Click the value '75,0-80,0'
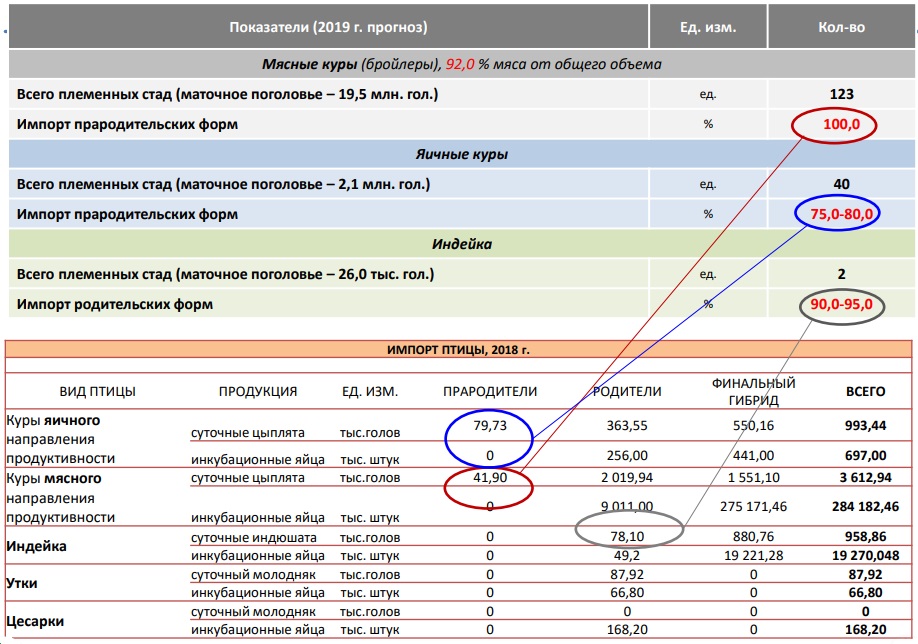The width and height of the screenshot is (918, 644). tap(841, 214)
